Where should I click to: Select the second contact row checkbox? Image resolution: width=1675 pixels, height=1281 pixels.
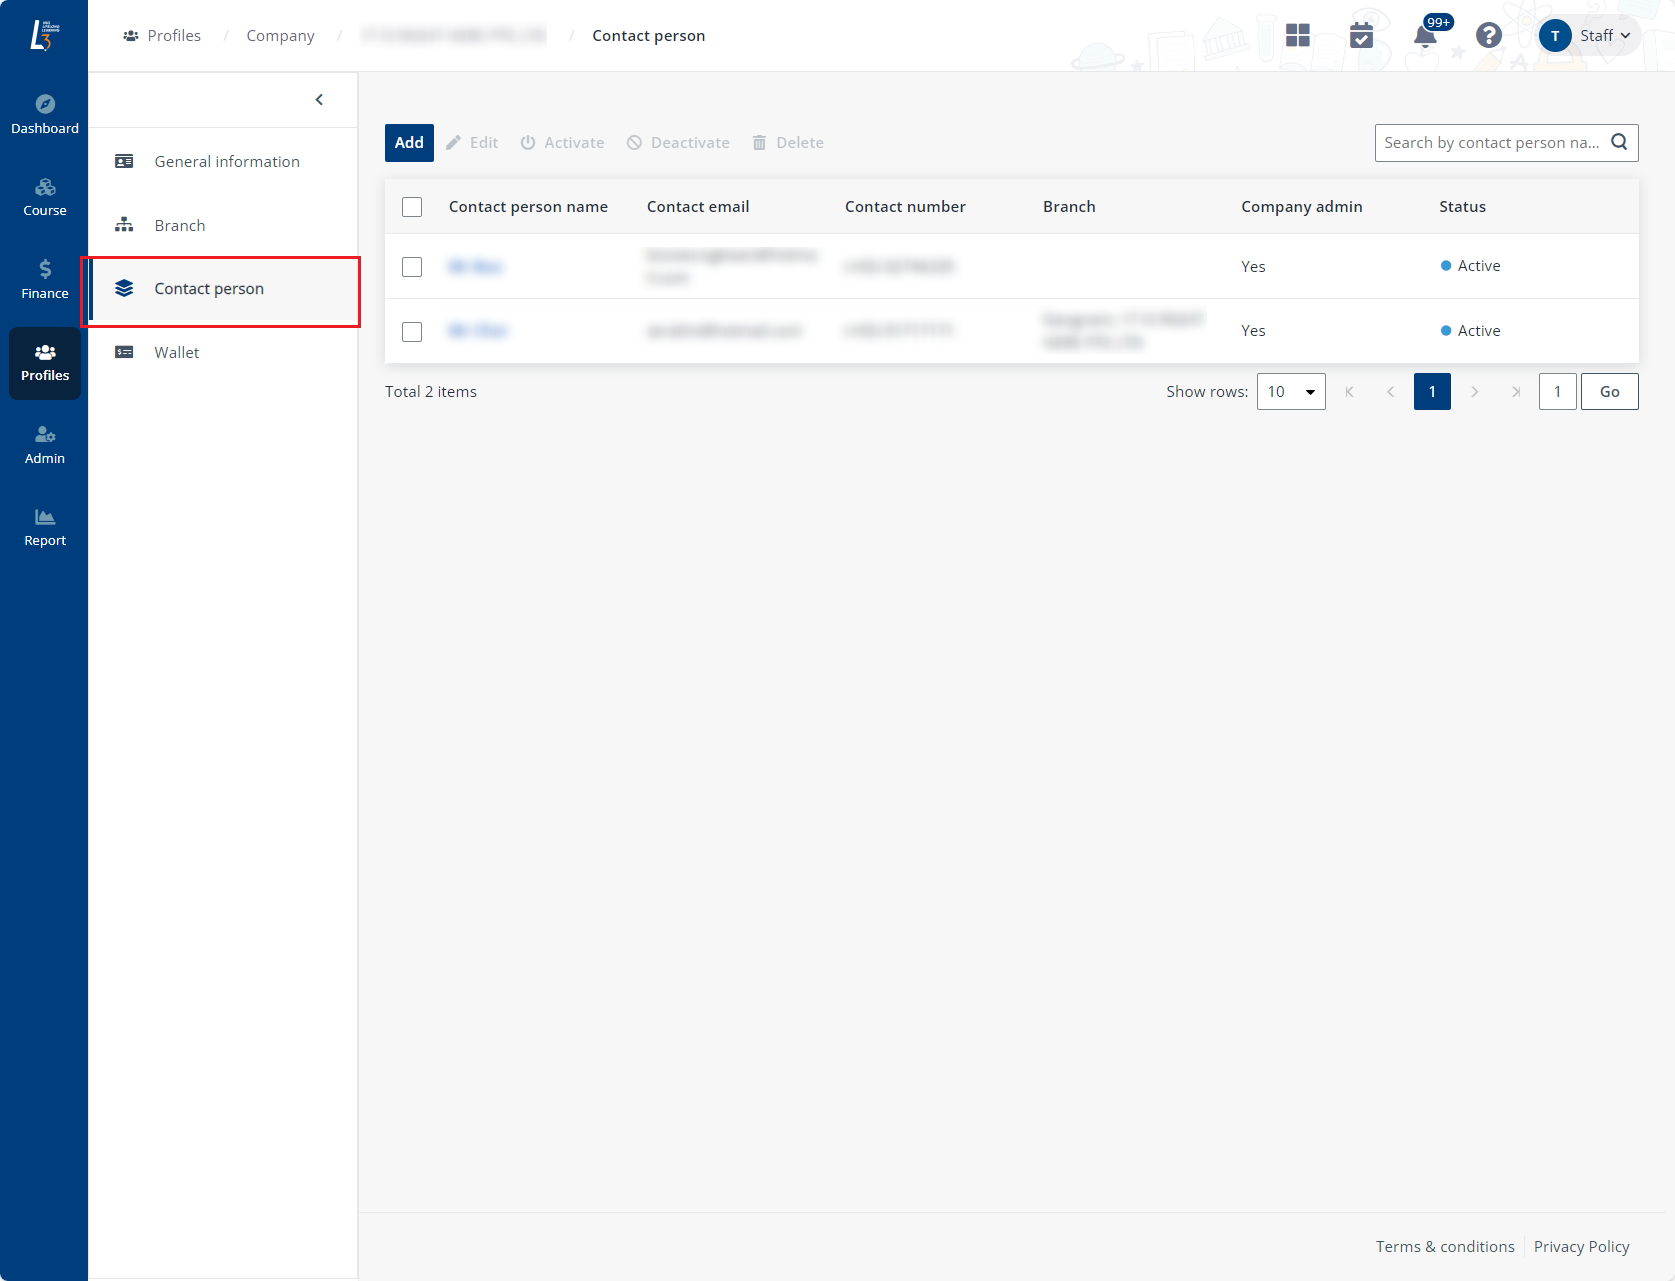click(412, 332)
